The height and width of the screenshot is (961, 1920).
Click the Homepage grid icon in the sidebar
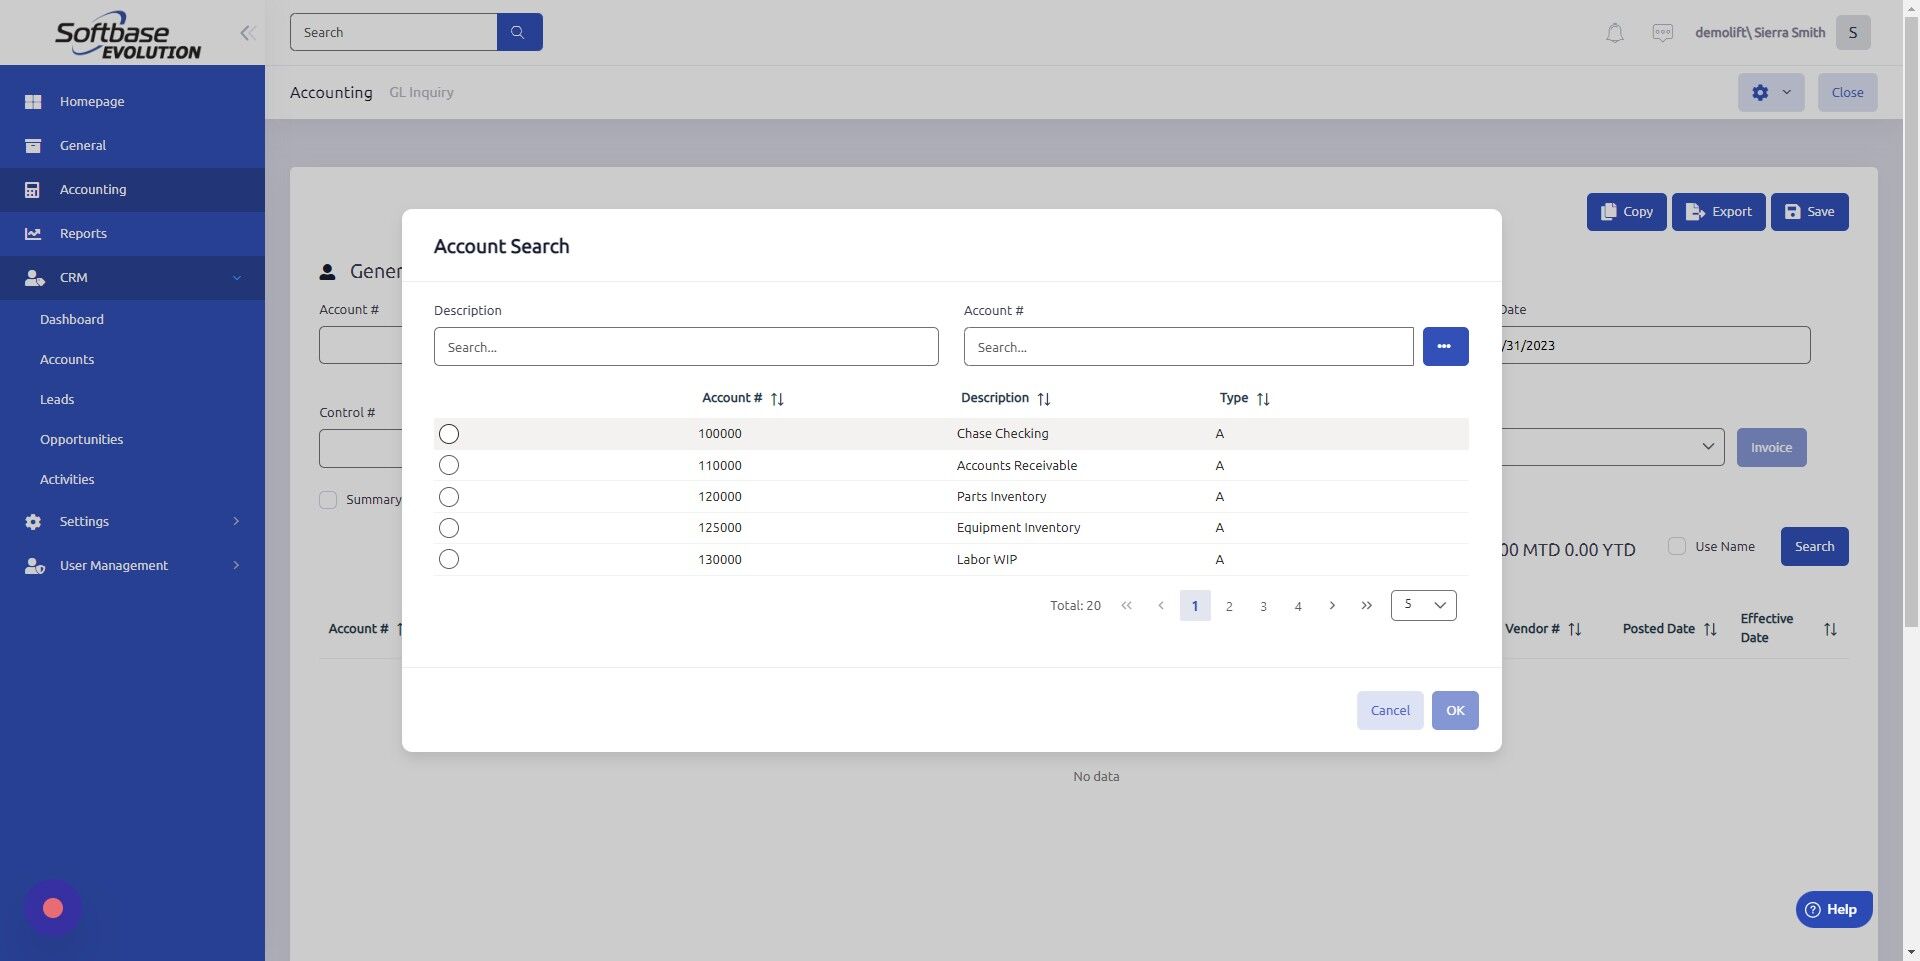click(x=33, y=102)
